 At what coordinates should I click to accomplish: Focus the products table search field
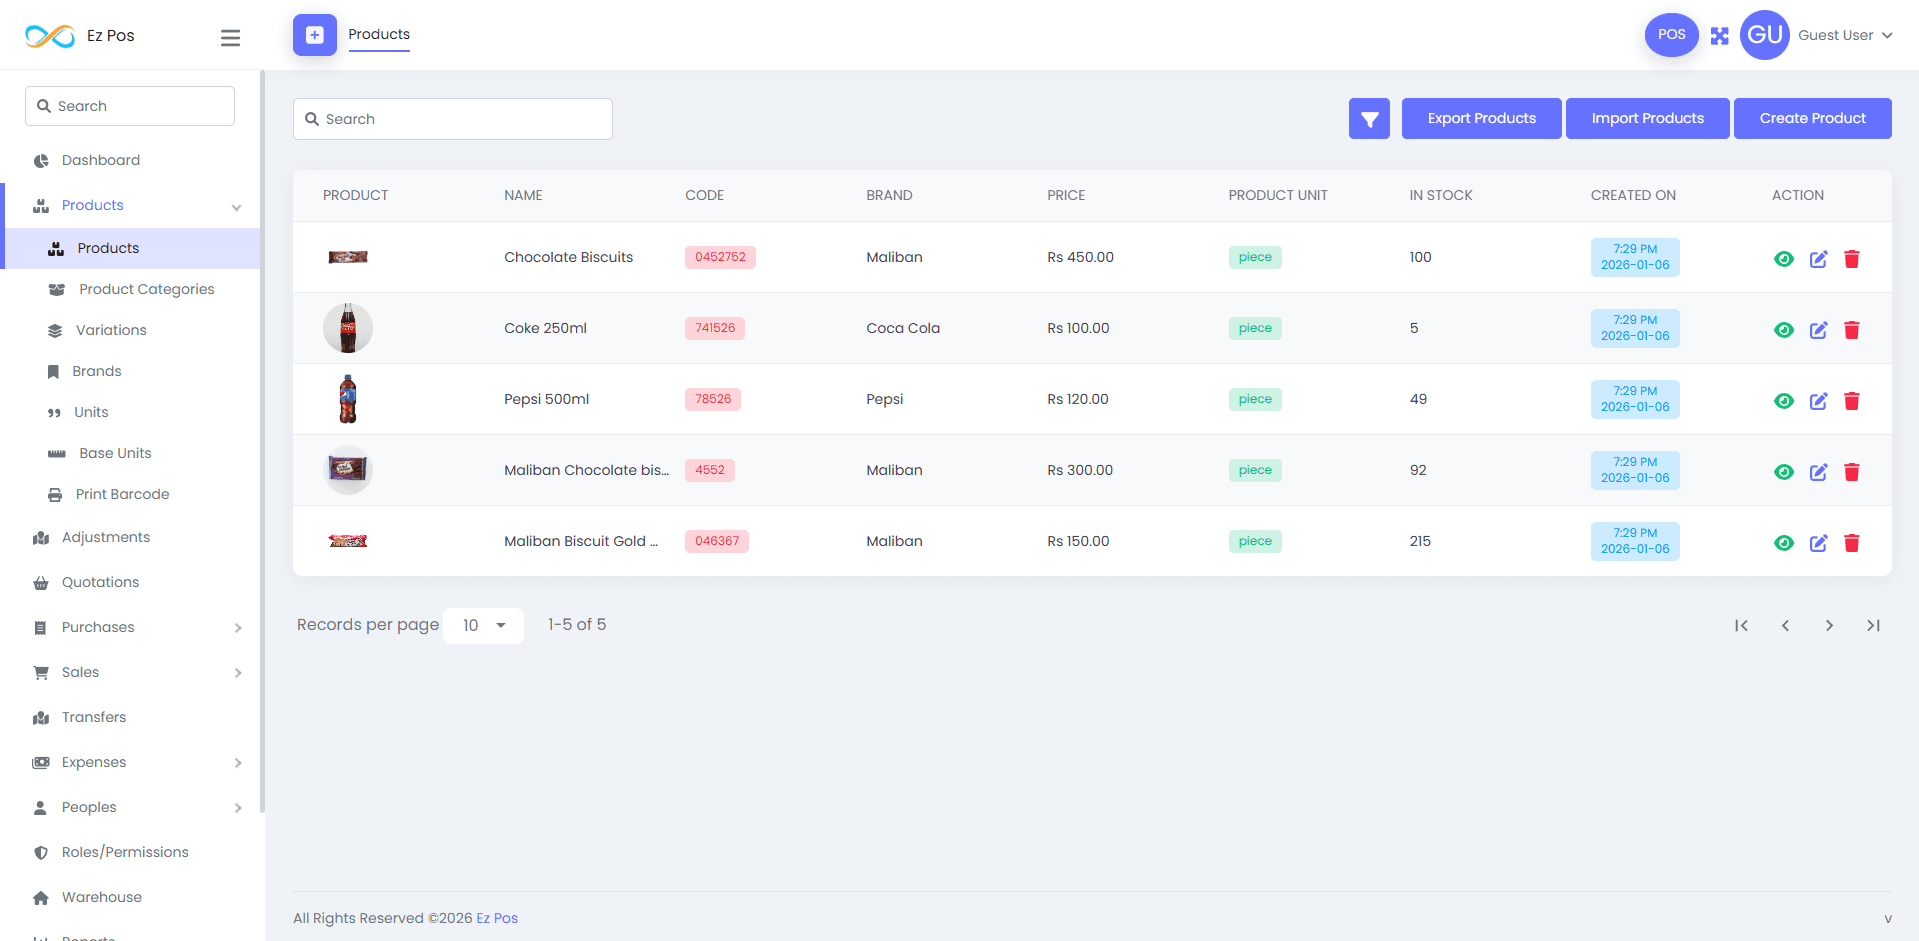(x=452, y=119)
